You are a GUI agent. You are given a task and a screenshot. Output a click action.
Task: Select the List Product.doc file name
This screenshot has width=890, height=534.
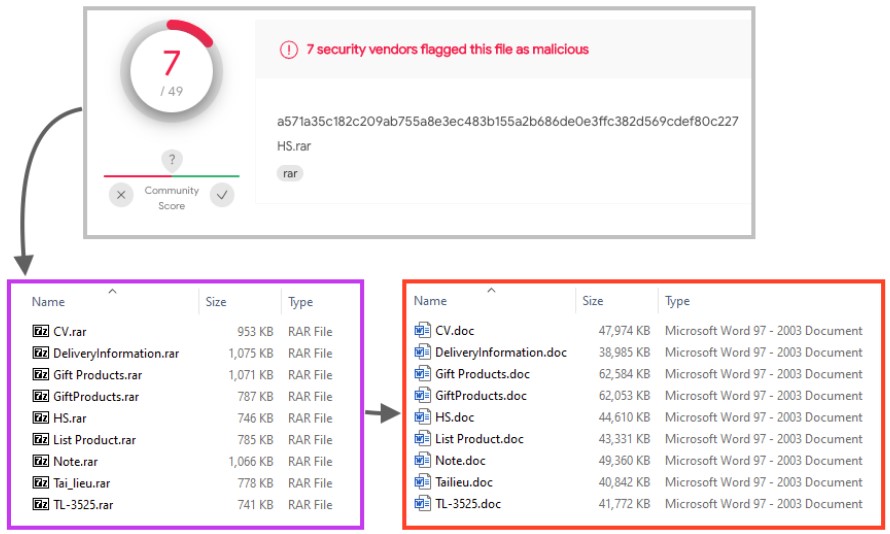pos(479,439)
